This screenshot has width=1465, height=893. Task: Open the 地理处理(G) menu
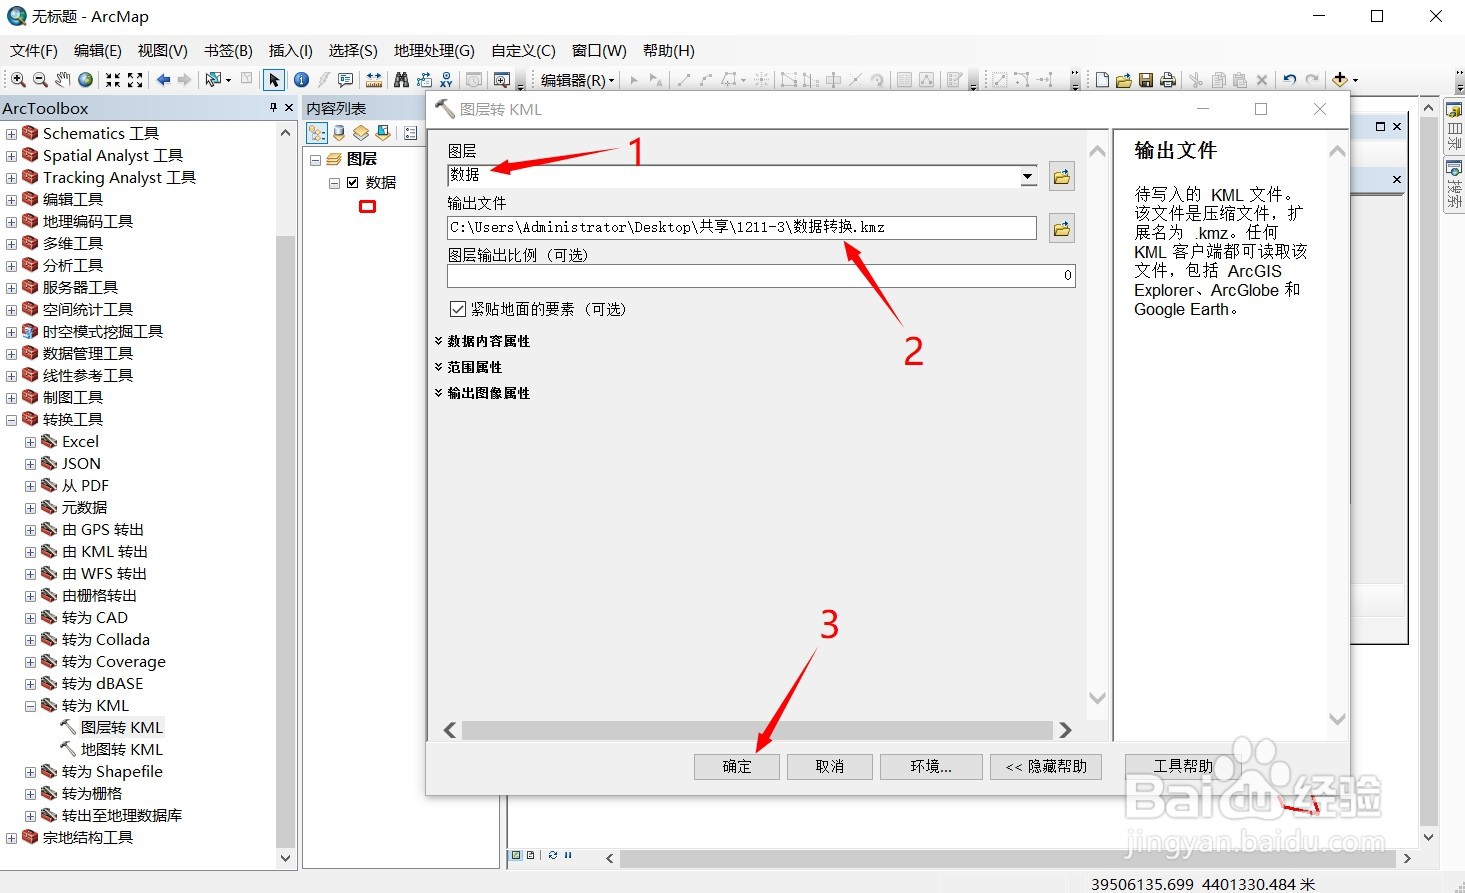[432, 51]
